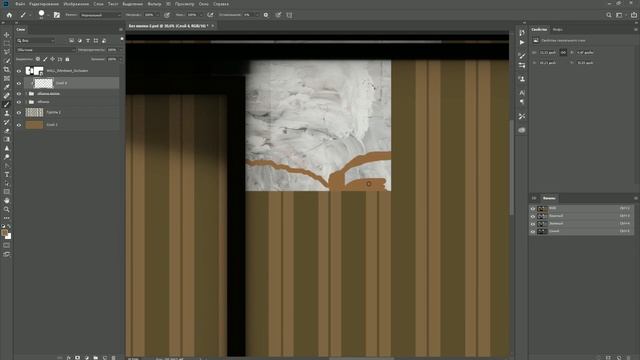
Task: Select the Rectangular Marquee tool
Action: coord(7,44)
